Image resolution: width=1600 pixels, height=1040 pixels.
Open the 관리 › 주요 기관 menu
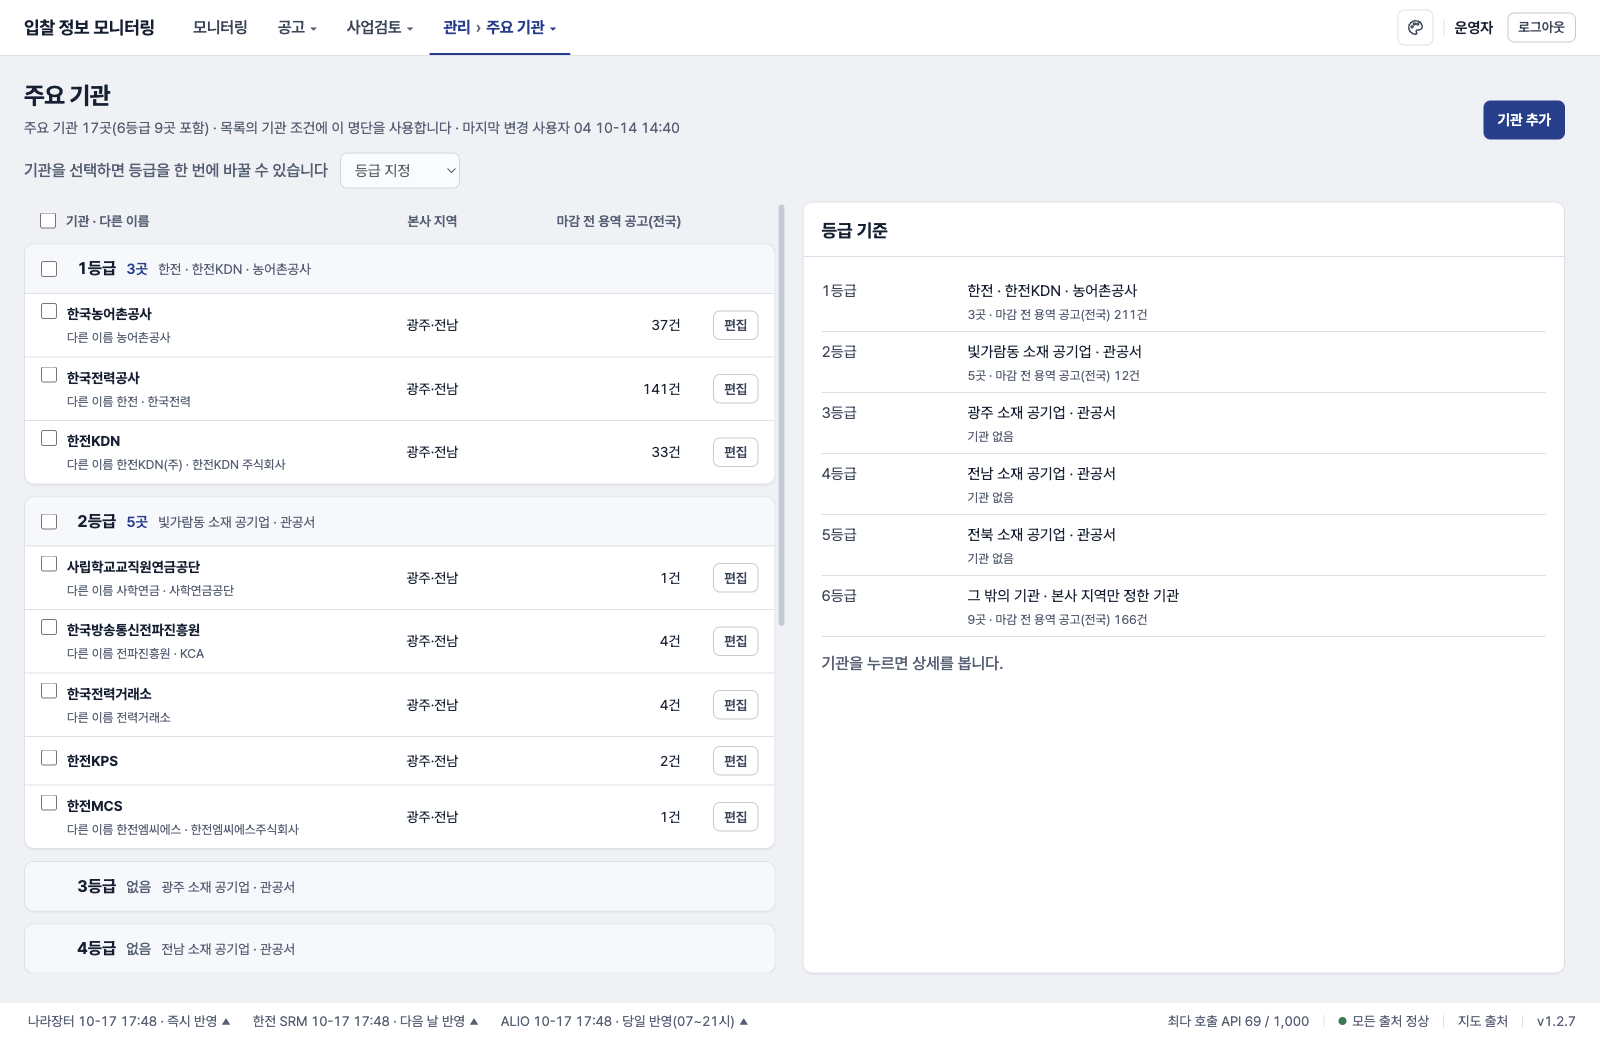click(x=500, y=28)
